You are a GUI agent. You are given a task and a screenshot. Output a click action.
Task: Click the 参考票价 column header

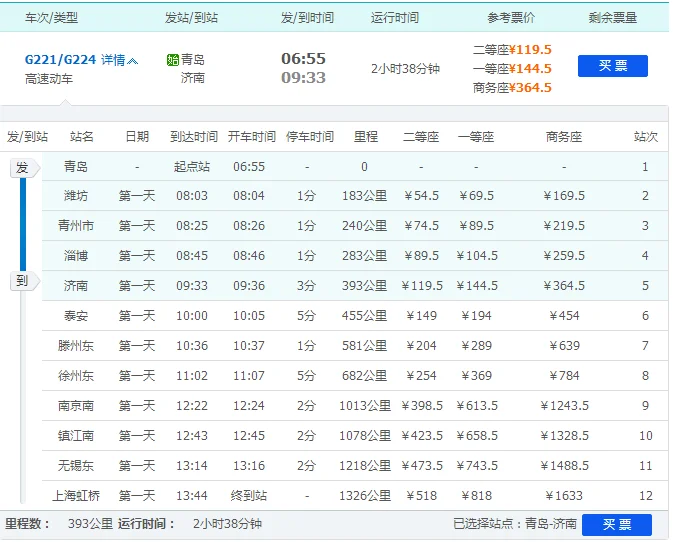(x=511, y=18)
